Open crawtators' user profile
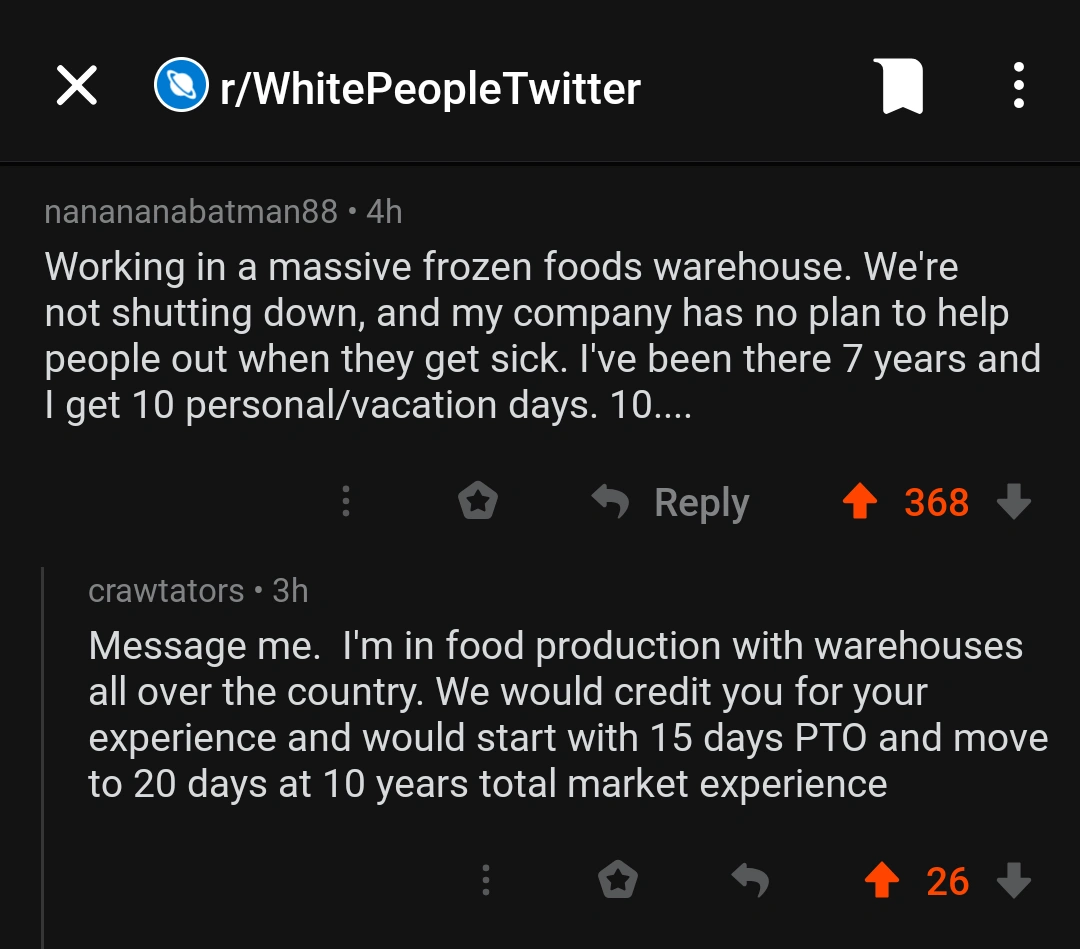Screen dimensions: 1080x949 point(166,591)
